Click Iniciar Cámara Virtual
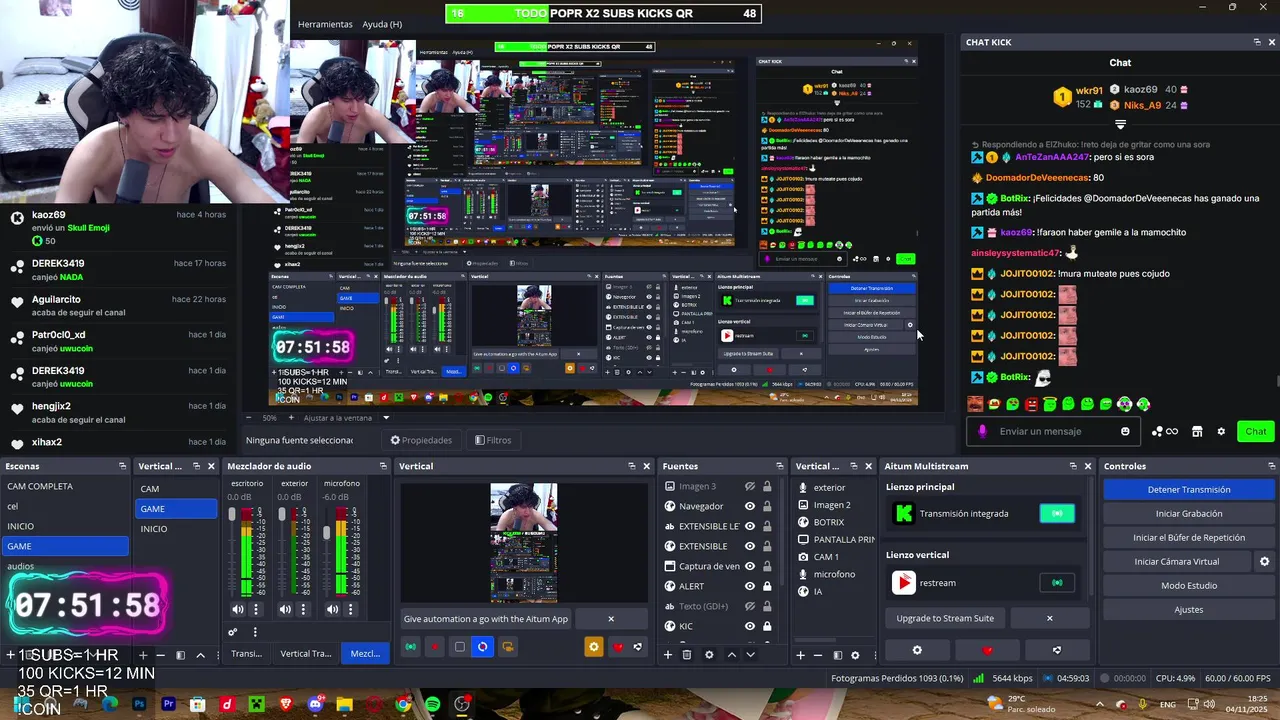 click(x=1176, y=562)
